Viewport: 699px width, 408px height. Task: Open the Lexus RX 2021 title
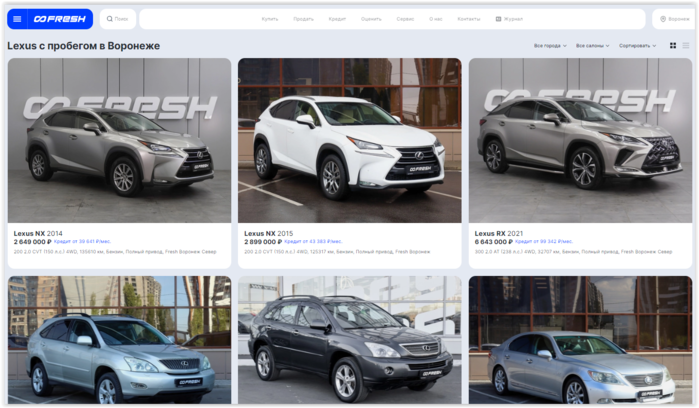click(499, 233)
